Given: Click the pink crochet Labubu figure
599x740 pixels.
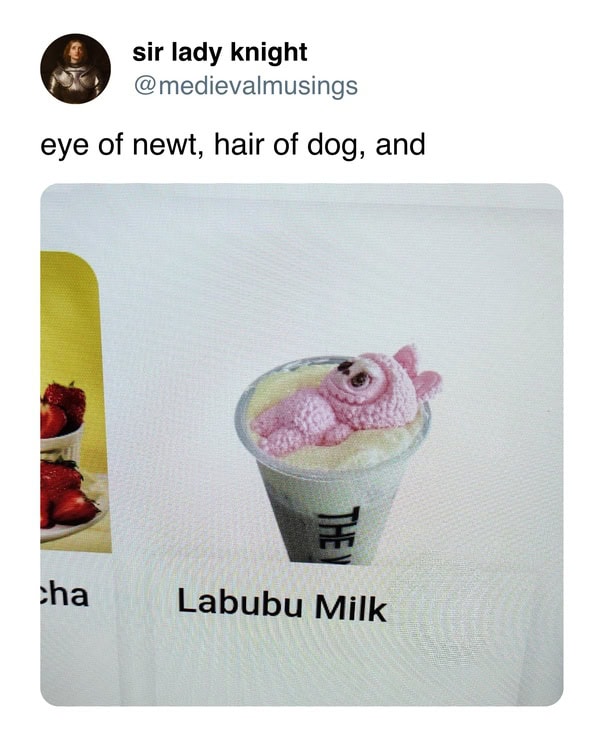Looking at the screenshot, I should click(346, 400).
